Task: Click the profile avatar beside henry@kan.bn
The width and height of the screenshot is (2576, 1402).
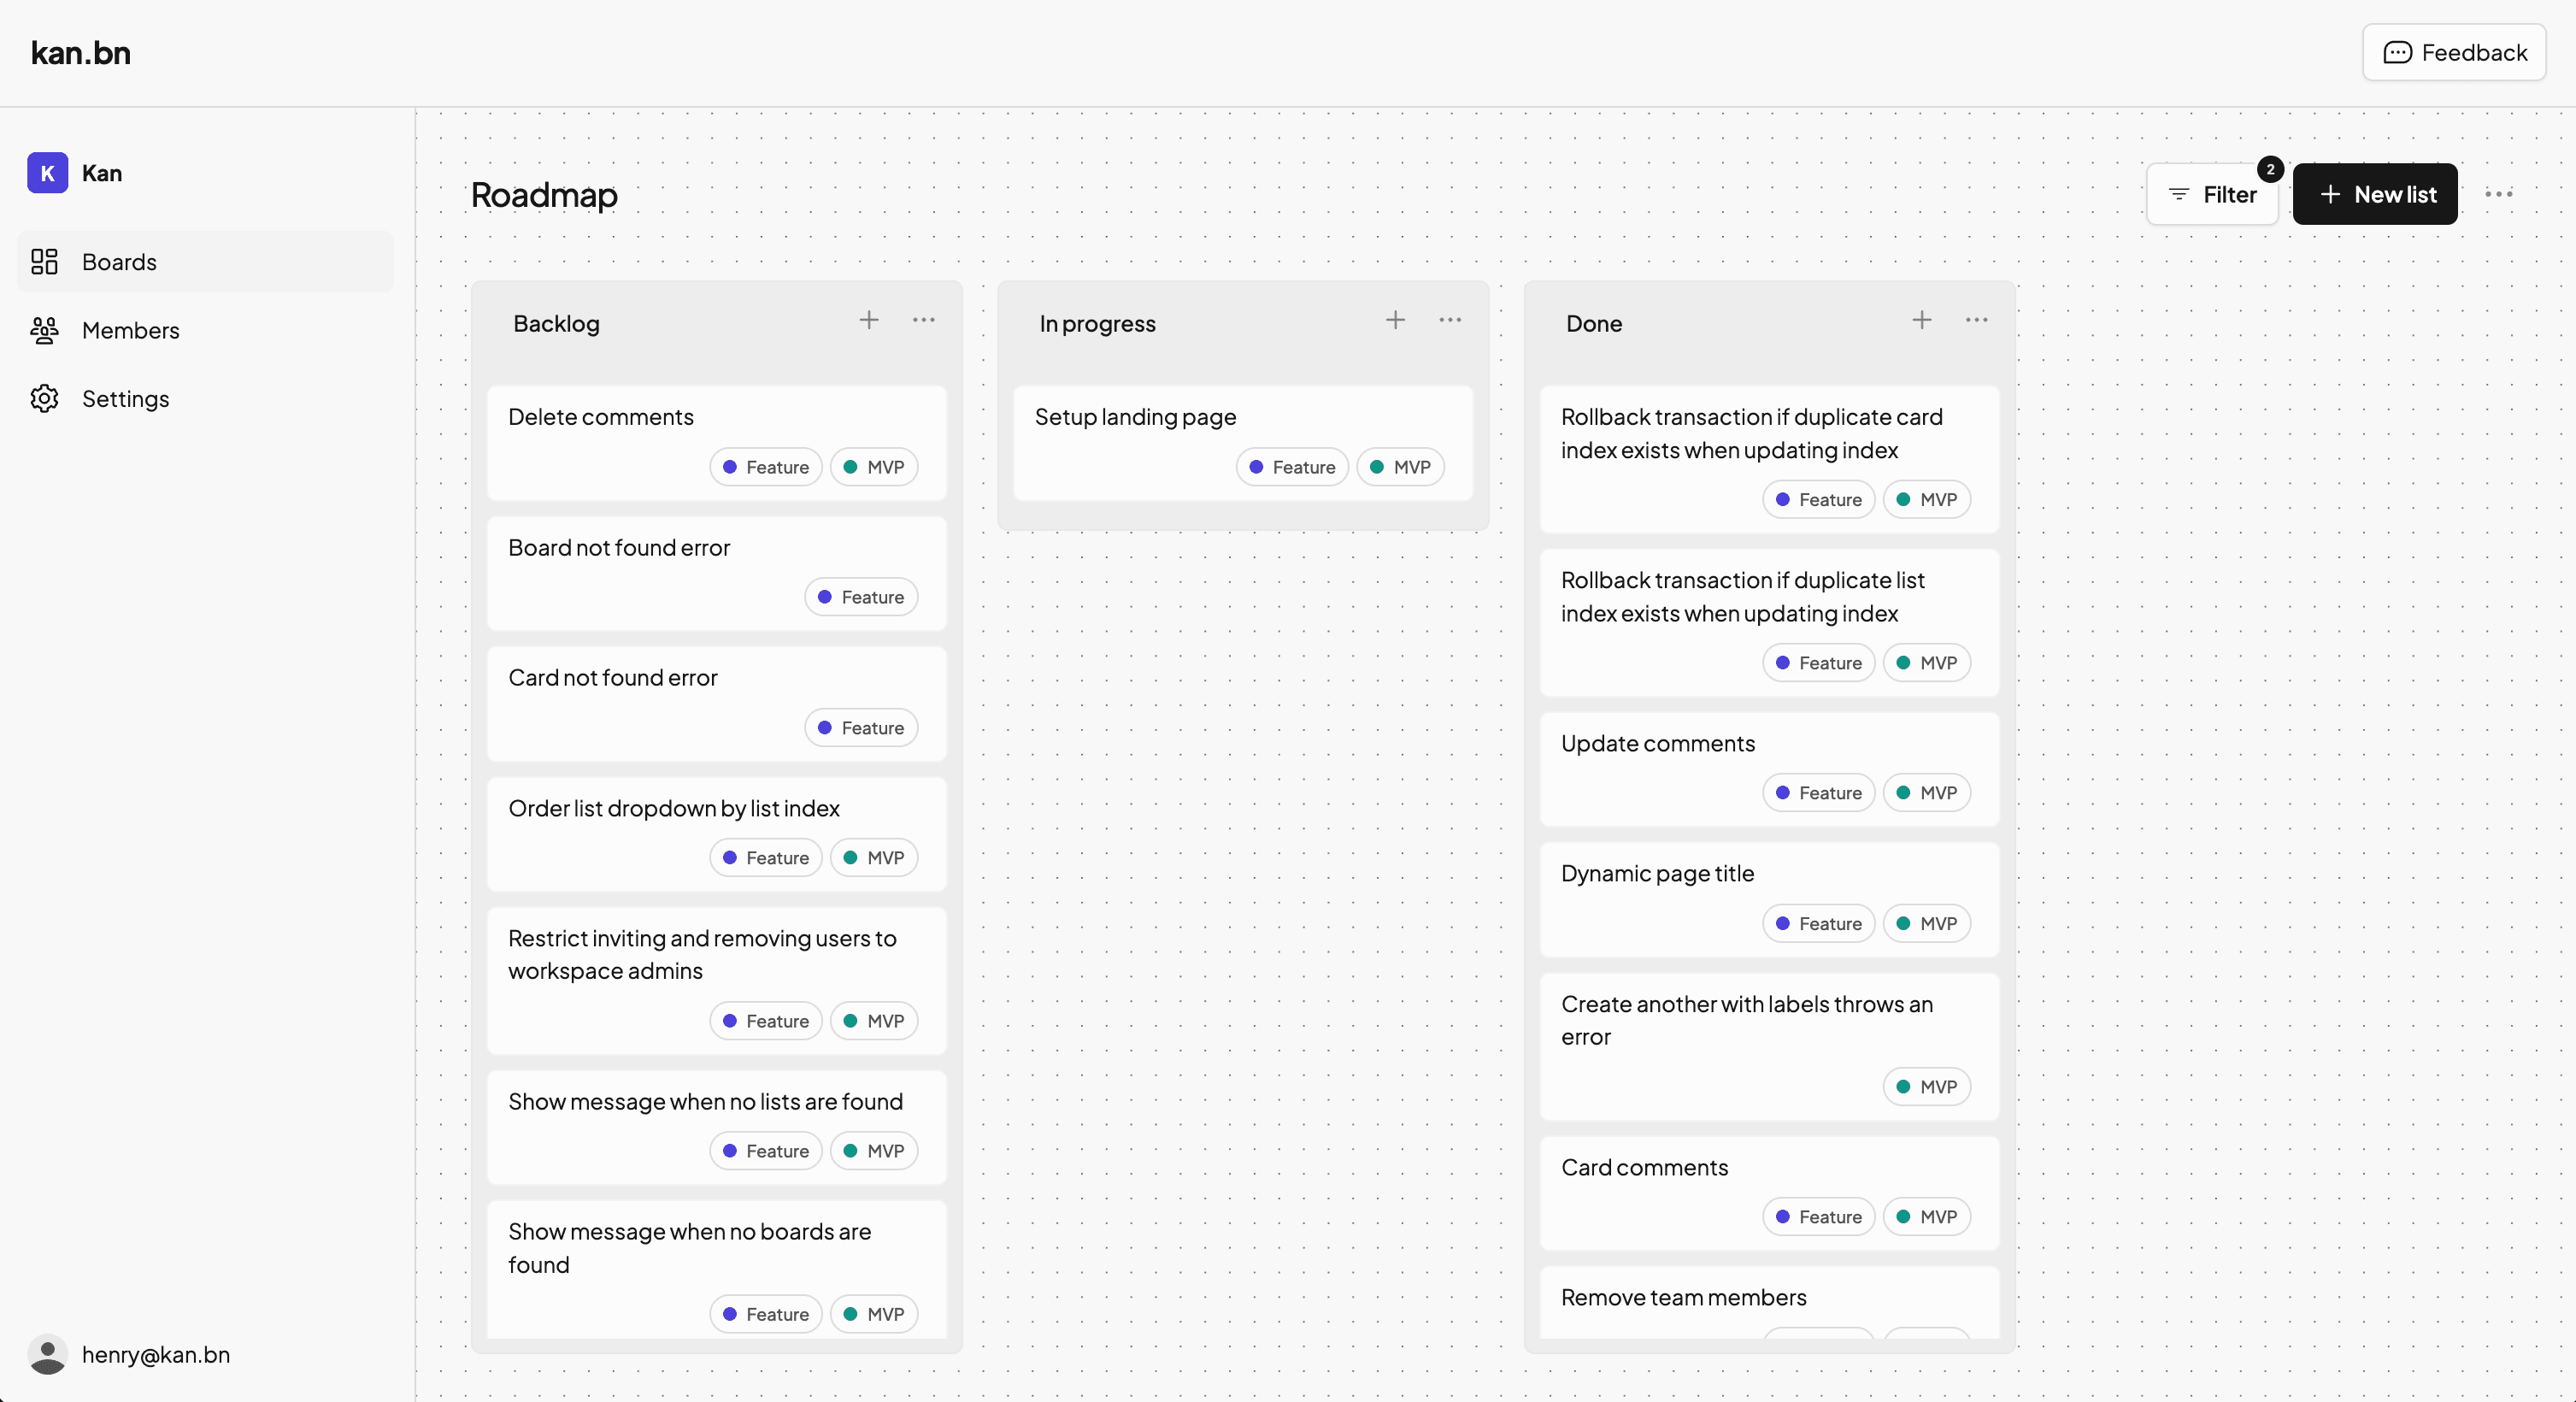Action: 48,1355
